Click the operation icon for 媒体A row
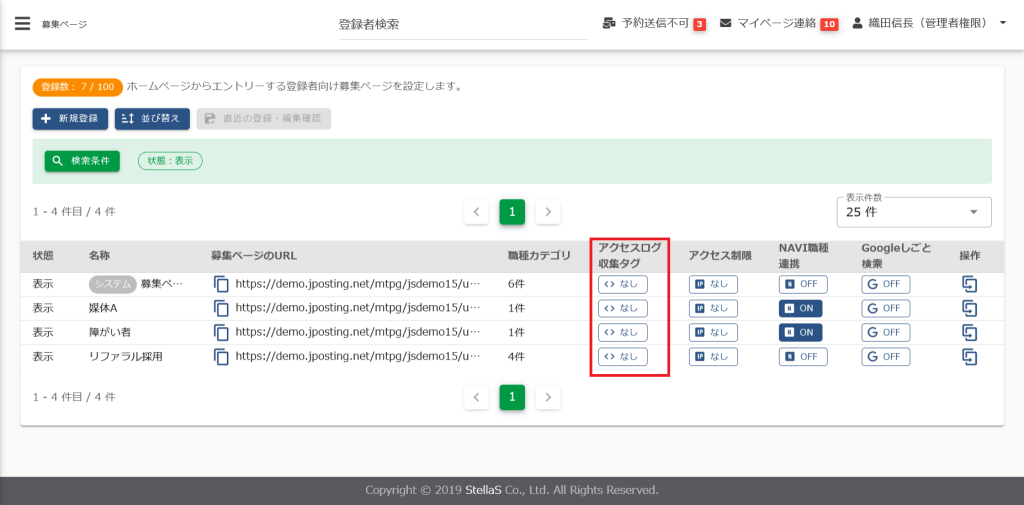This screenshot has height=505, width=1024. tap(969, 308)
